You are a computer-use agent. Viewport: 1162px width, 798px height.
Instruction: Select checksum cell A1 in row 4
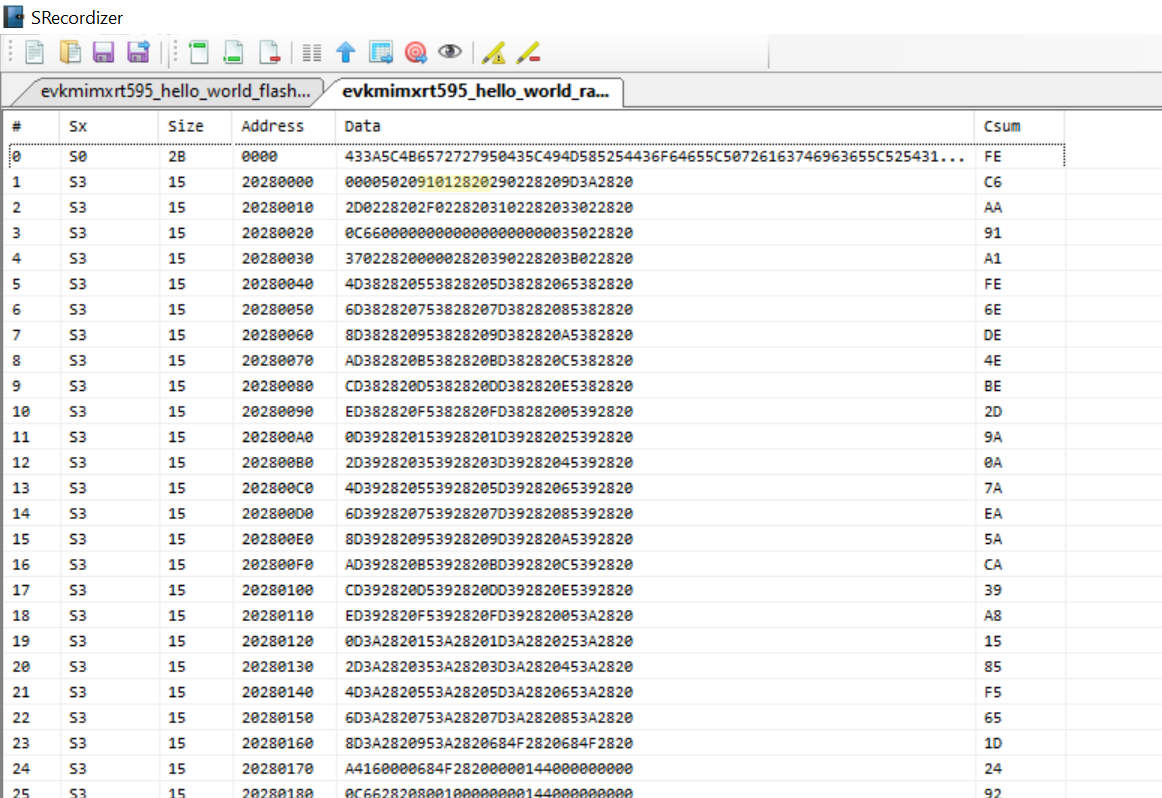[x=1019, y=259]
